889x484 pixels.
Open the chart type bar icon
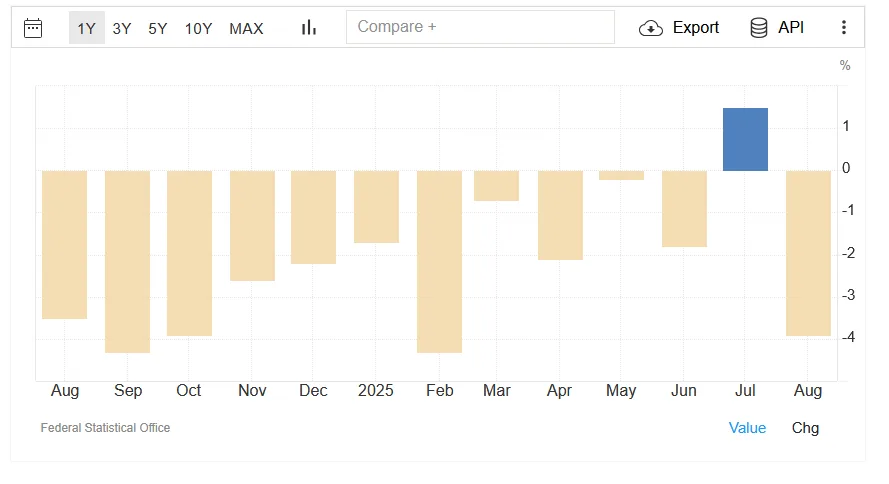coord(309,28)
